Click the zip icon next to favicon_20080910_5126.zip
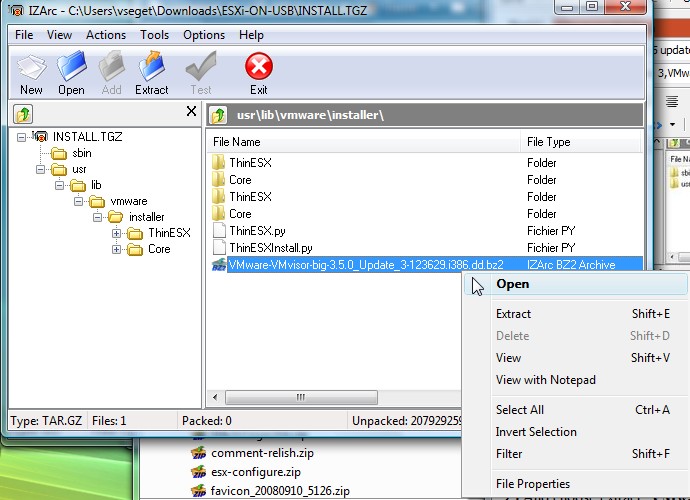This screenshot has height=500, width=690. click(x=199, y=490)
